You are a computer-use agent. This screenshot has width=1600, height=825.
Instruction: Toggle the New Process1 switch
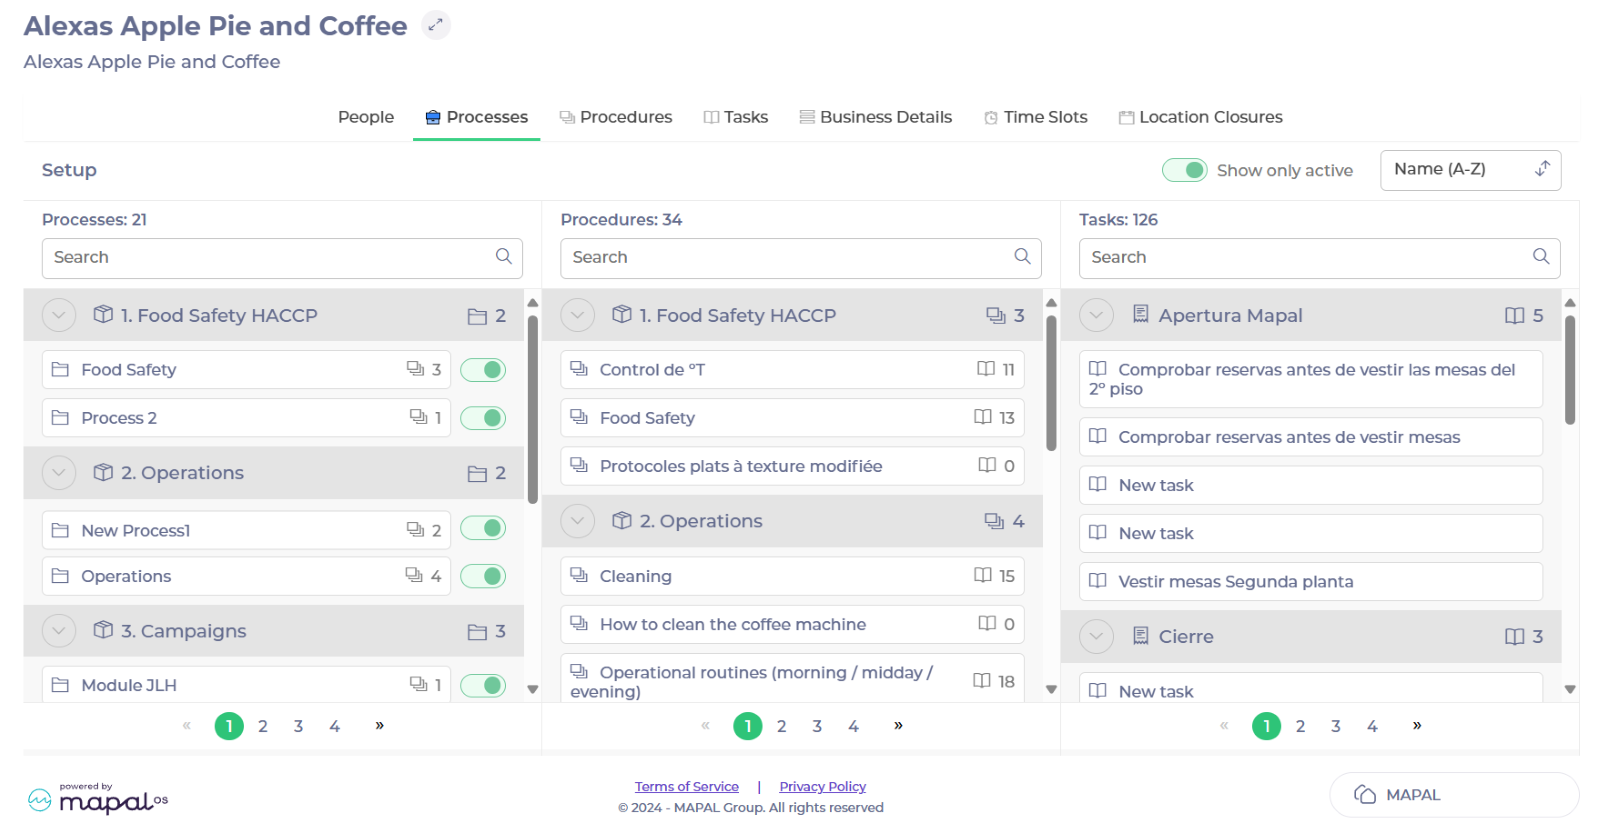pyautogui.click(x=483, y=528)
